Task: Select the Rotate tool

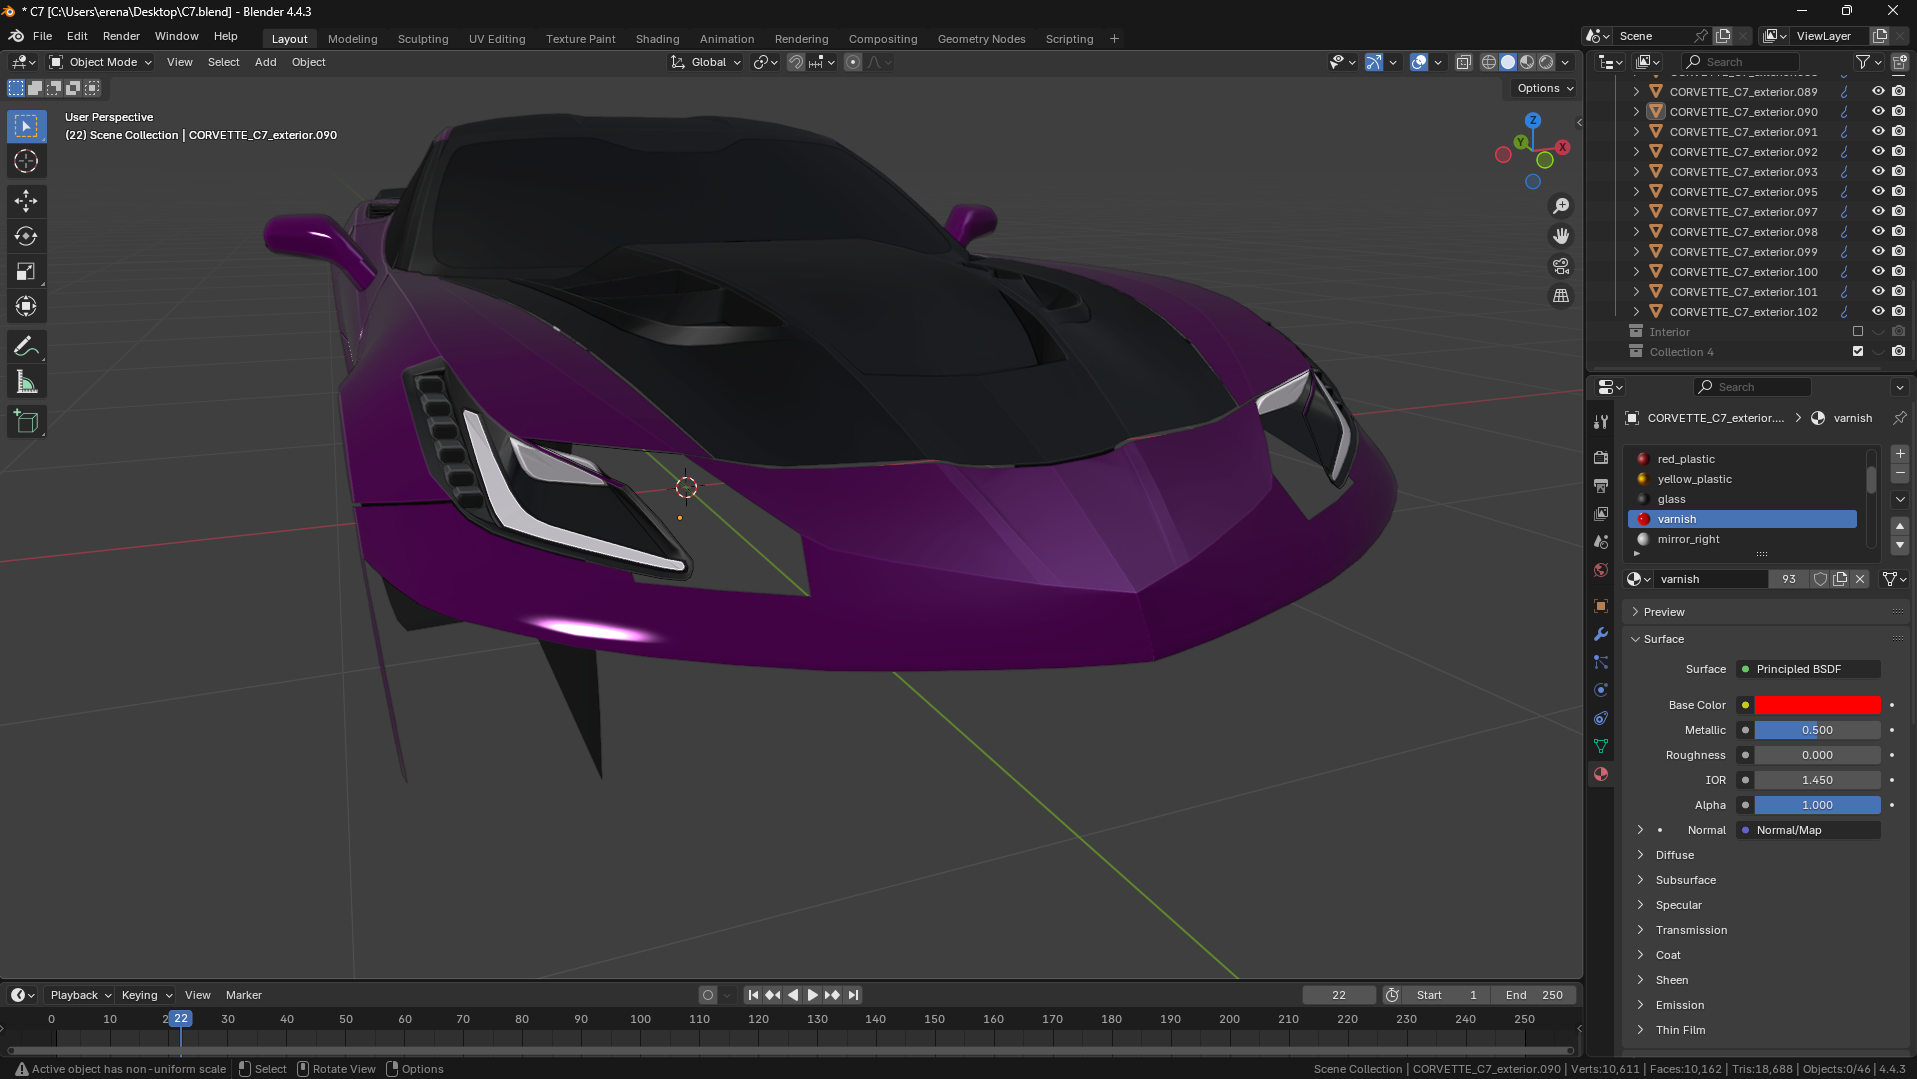Action: tap(26, 236)
